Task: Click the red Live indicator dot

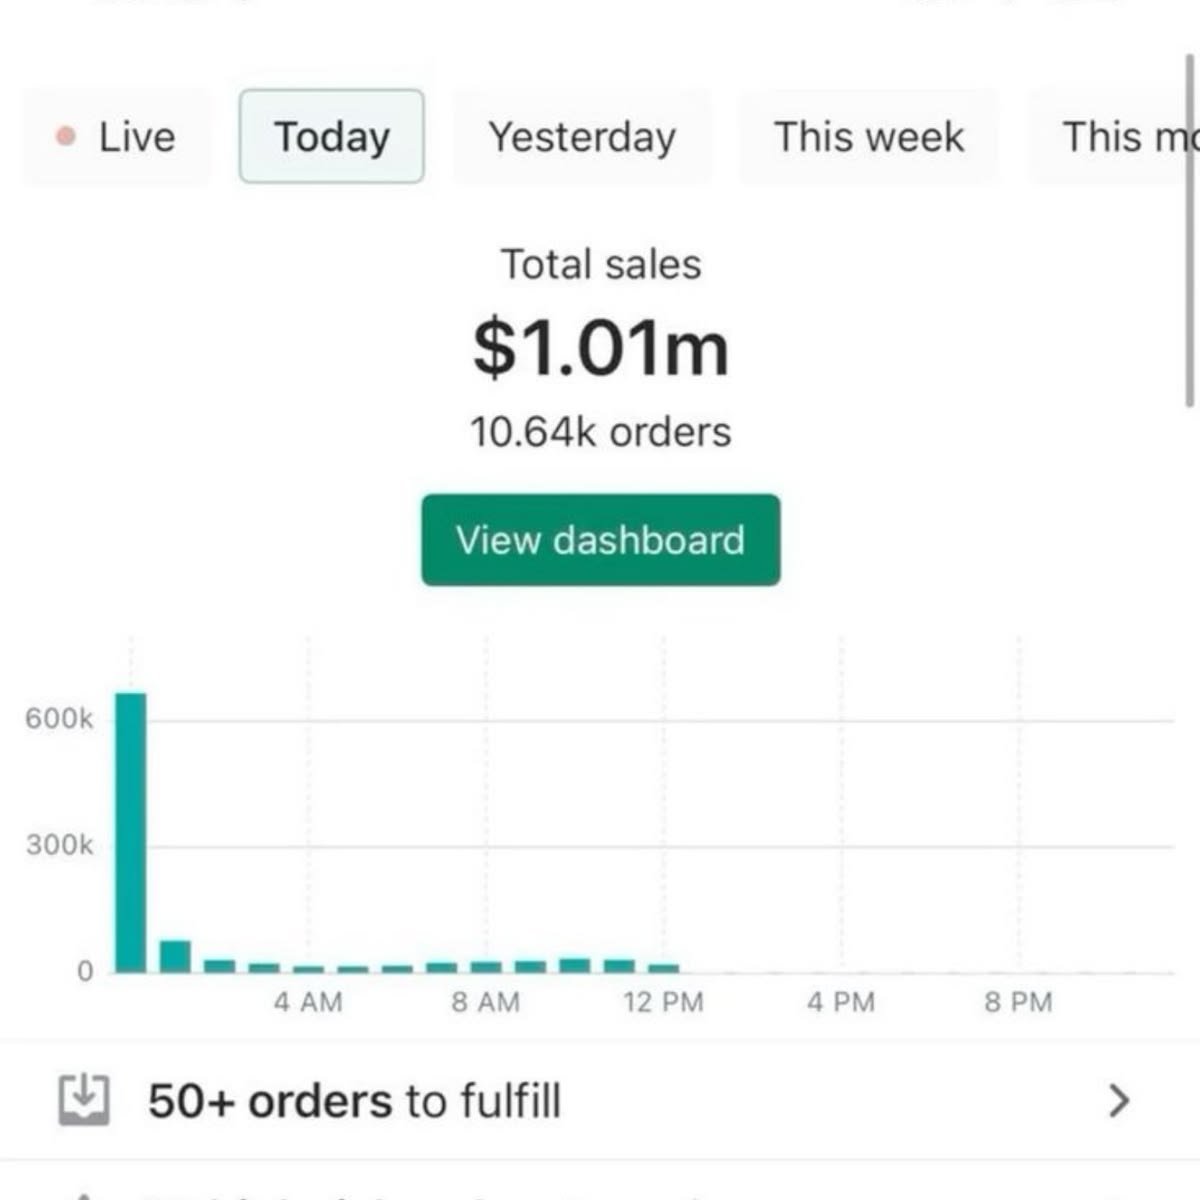Action: point(66,136)
